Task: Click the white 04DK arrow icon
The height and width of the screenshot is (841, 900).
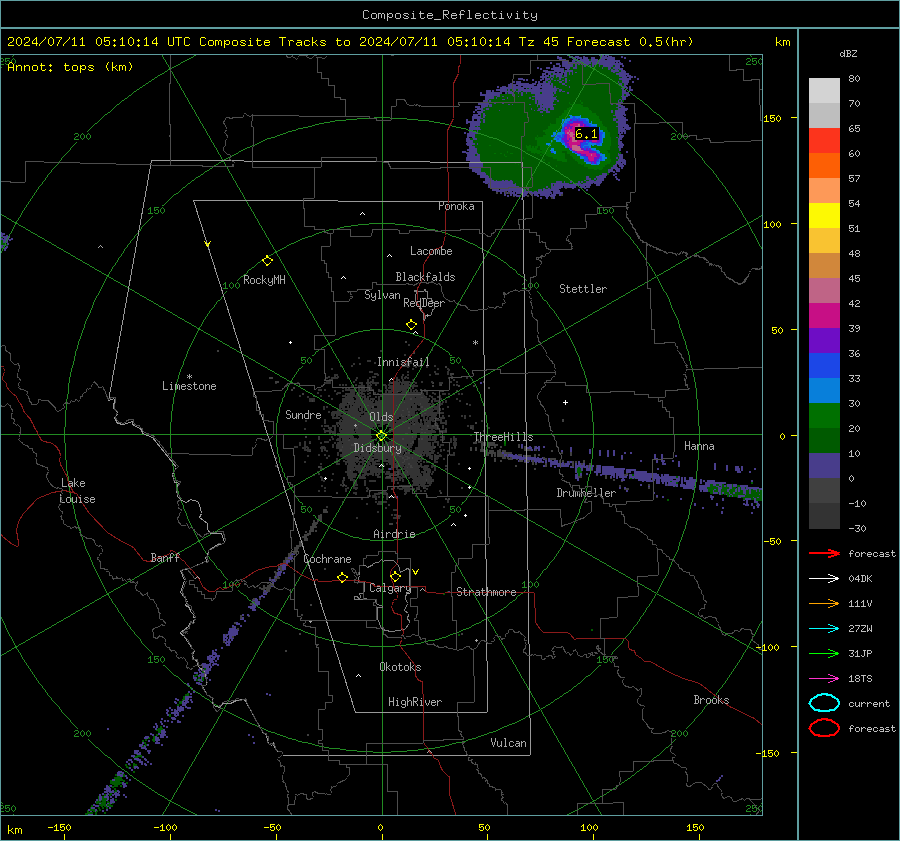Action: 824,578
